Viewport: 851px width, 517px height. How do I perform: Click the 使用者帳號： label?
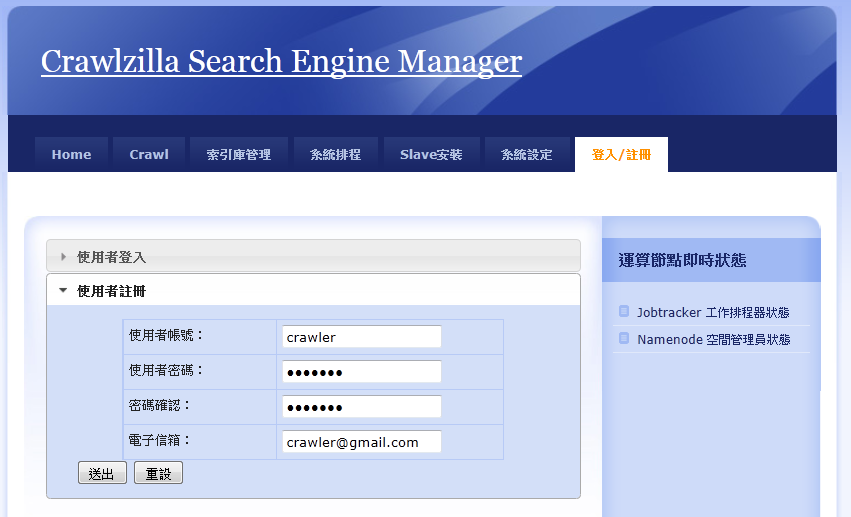click(166, 335)
